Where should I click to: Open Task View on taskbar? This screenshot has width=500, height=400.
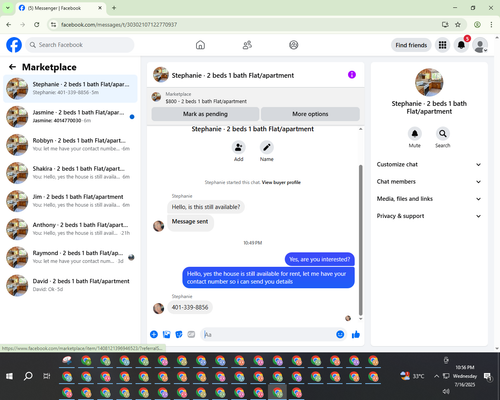tap(47, 376)
